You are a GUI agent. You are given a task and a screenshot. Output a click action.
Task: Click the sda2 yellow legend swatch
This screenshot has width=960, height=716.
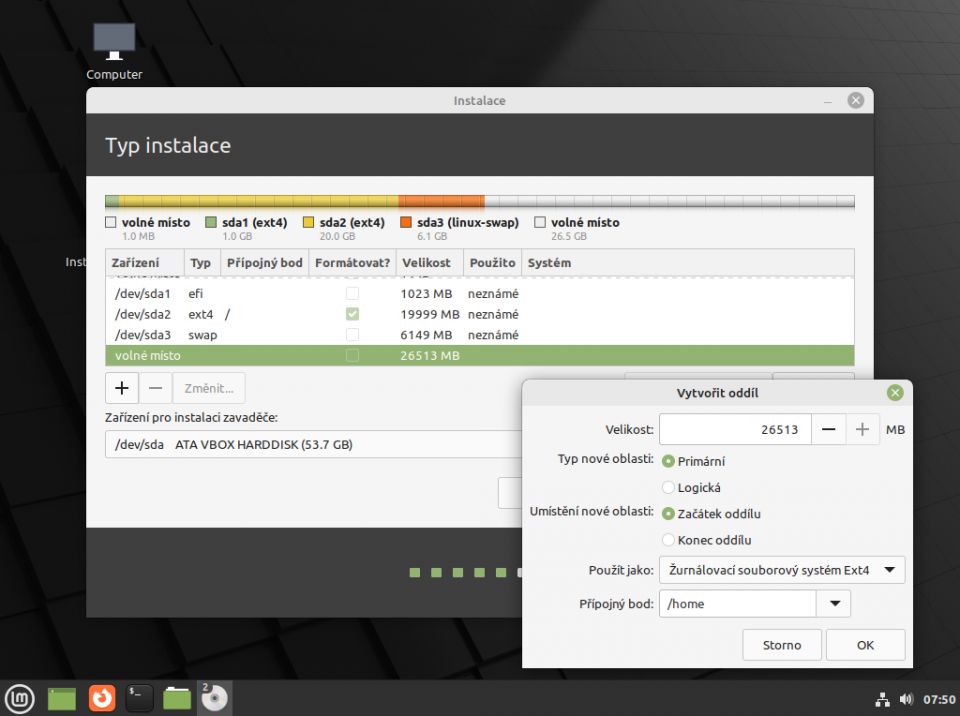pyautogui.click(x=309, y=222)
